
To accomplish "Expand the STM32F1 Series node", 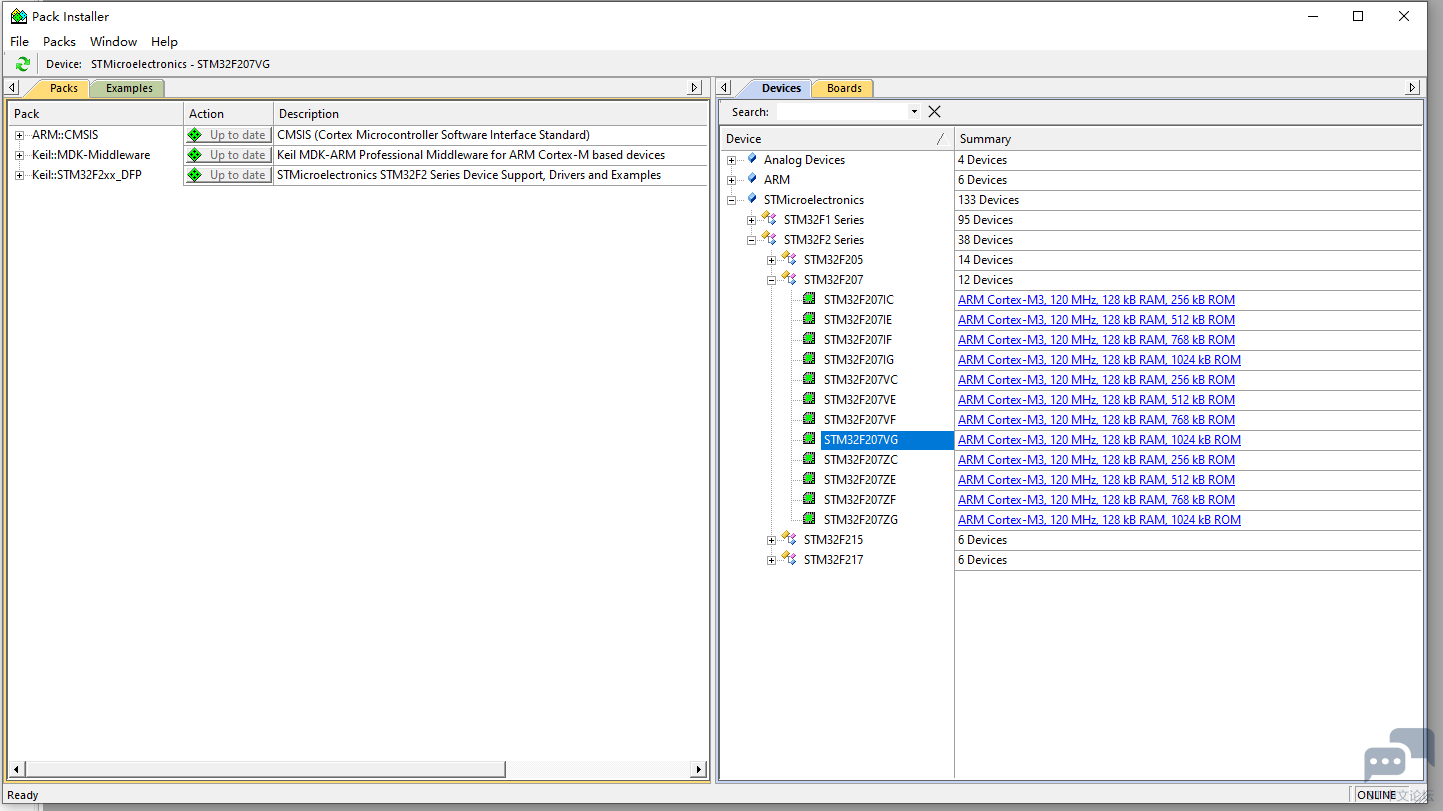I will [x=752, y=220].
